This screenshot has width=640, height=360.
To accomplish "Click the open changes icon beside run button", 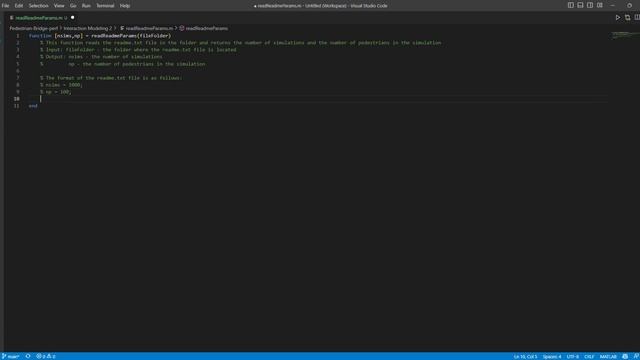I will coord(627,18).
